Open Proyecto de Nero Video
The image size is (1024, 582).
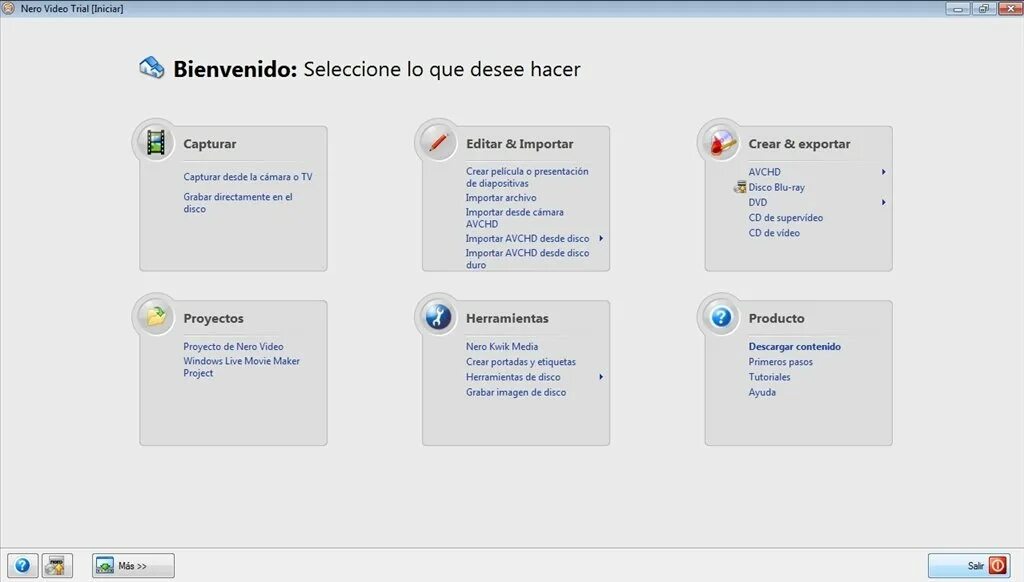click(x=233, y=346)
